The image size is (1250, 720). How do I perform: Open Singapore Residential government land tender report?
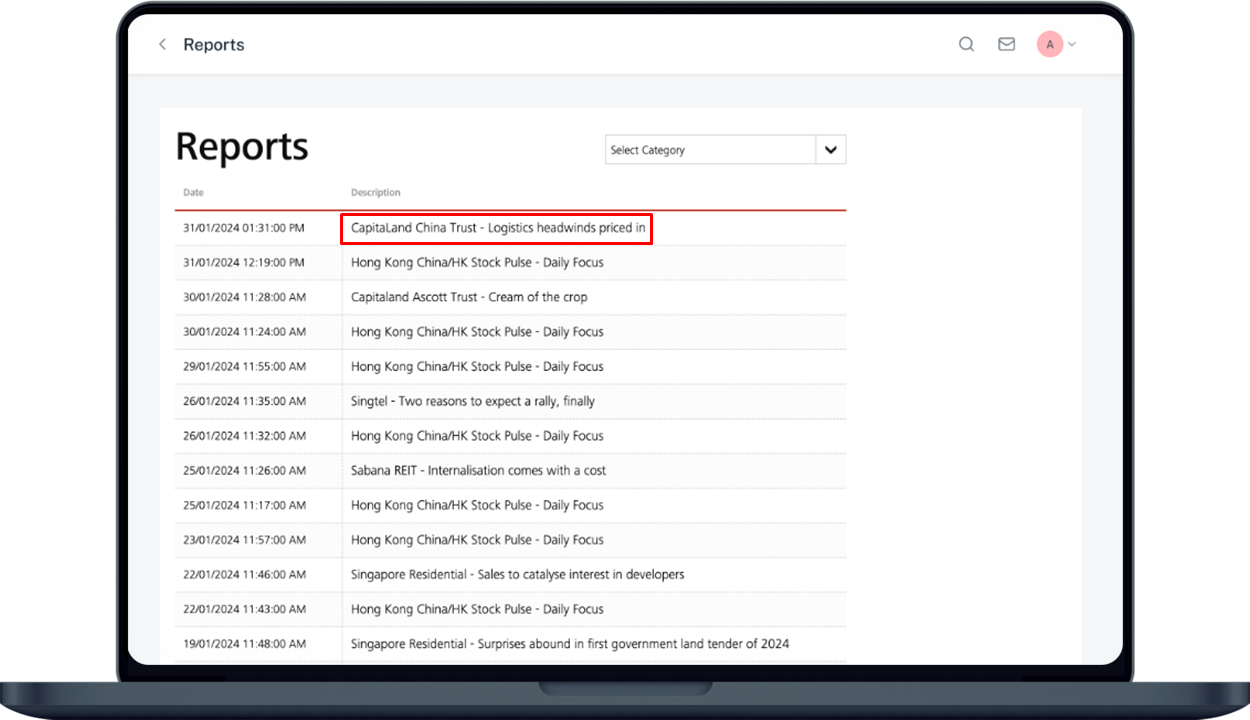(570, 643)
